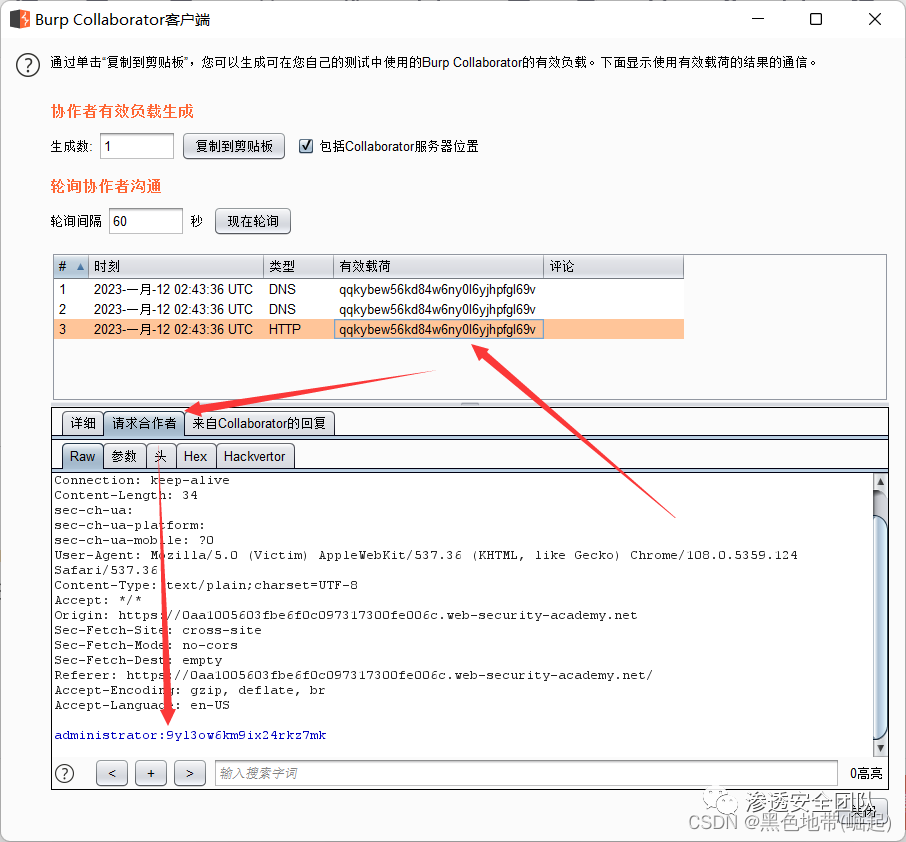This screenshot has height=842, width=906.
Task: Click the + search options button
Action: tap(151, 773)
